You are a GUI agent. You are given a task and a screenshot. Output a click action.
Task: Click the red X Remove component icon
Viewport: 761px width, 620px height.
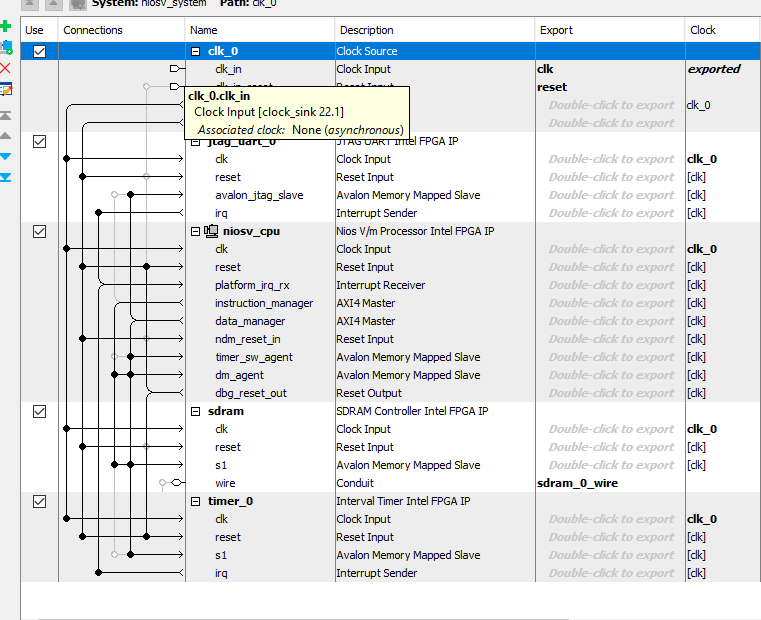(x=6, y=68)
